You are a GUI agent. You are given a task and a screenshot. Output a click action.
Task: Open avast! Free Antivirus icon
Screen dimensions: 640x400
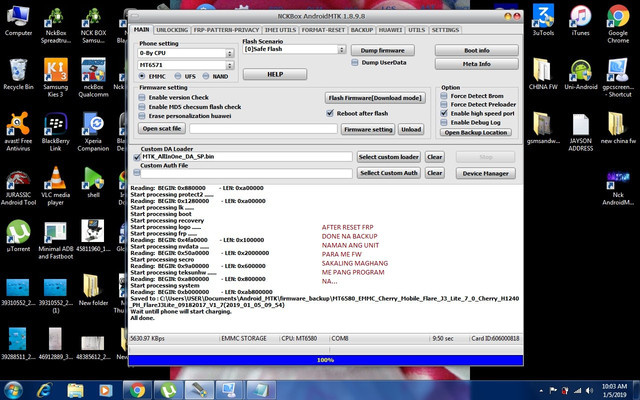pyautogui.click(x=18, y=131)
